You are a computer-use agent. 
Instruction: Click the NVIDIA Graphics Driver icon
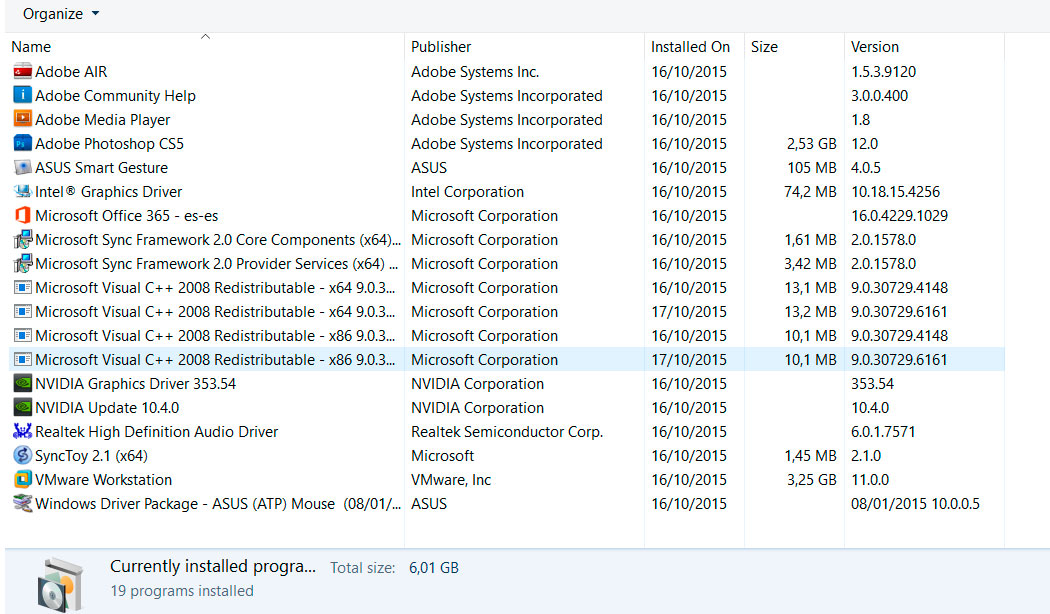coord(22,384)
